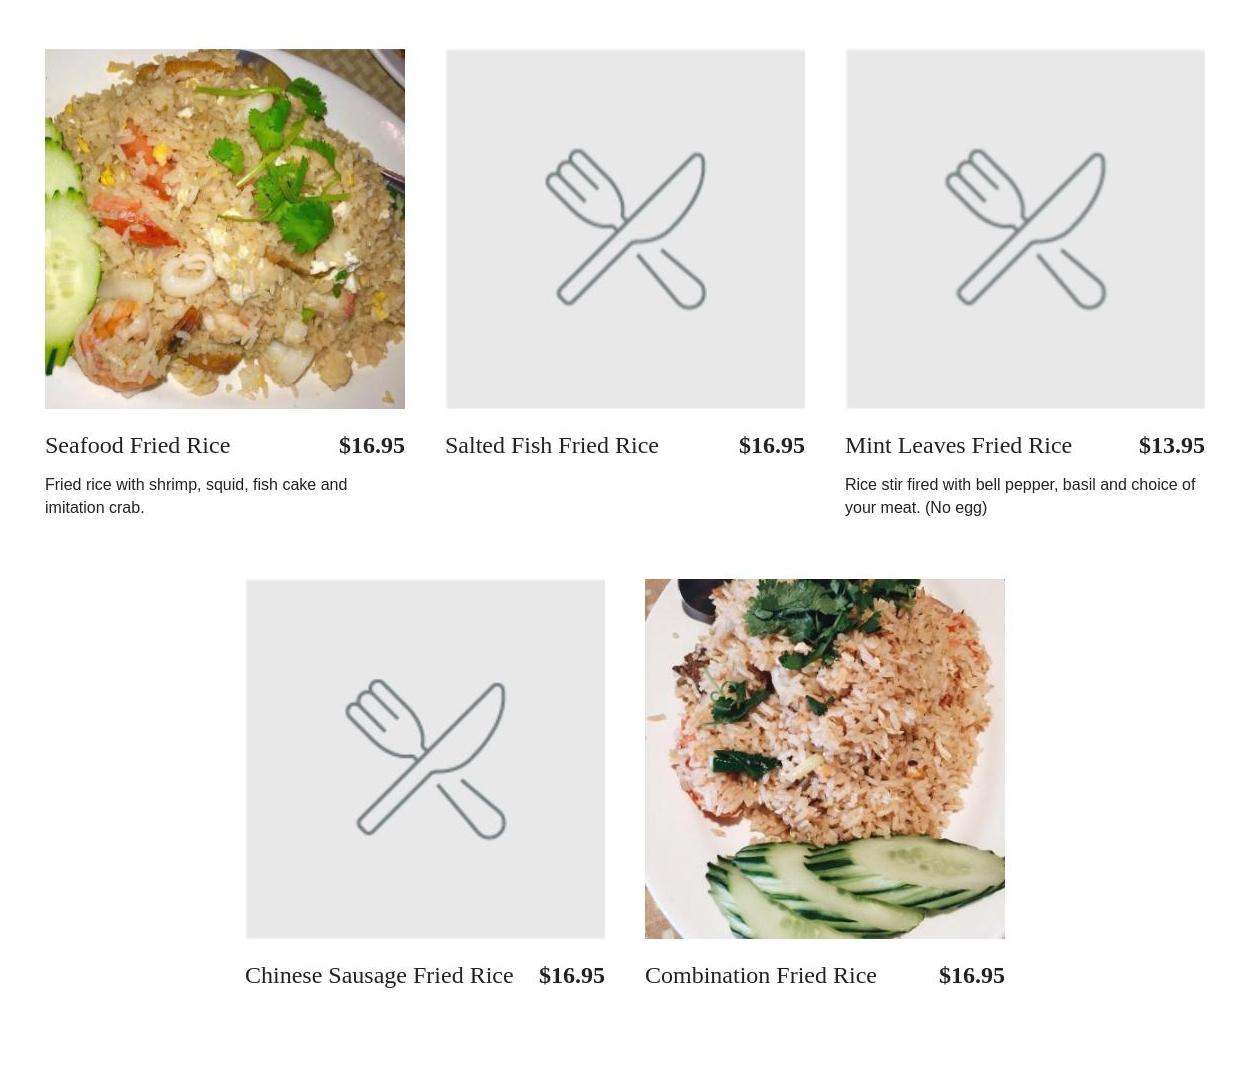Open the Seafood Fried Rice photo
Viewport: 1250px width, 1091px height.
pyautogui.click(x=225, y=229)
